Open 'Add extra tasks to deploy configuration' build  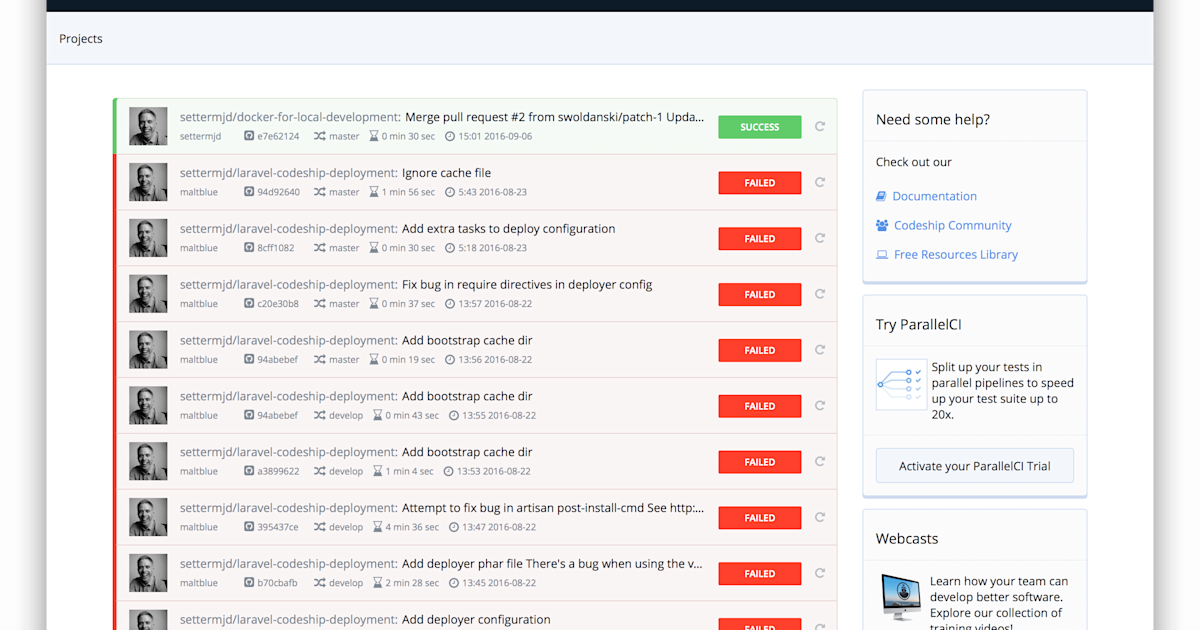pyautogui.click(x=509, y=229)
